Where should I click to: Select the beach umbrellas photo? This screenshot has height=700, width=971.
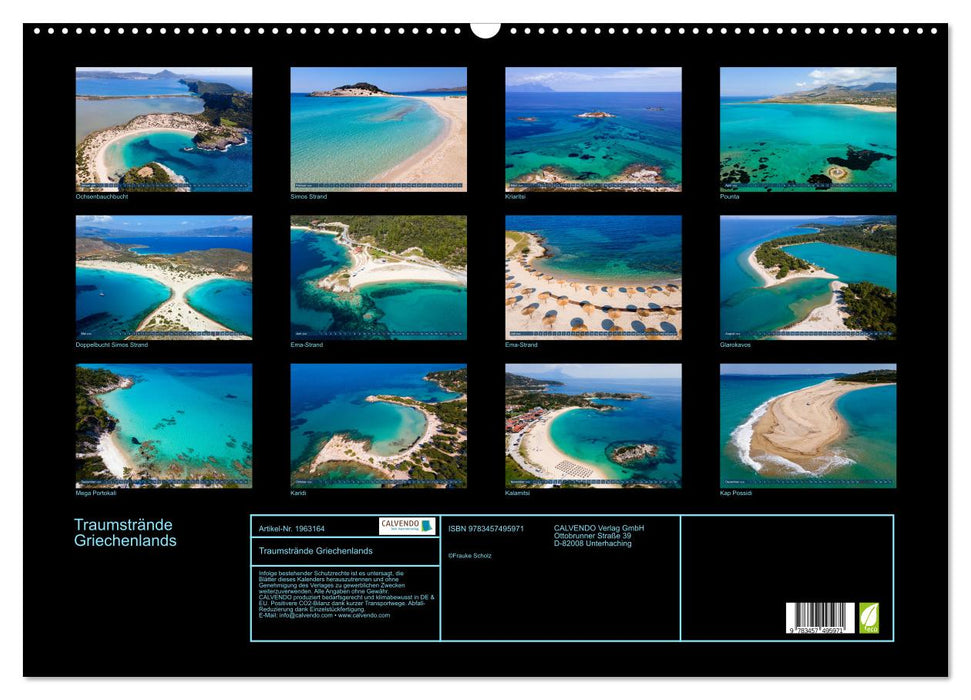click(593, 277)
